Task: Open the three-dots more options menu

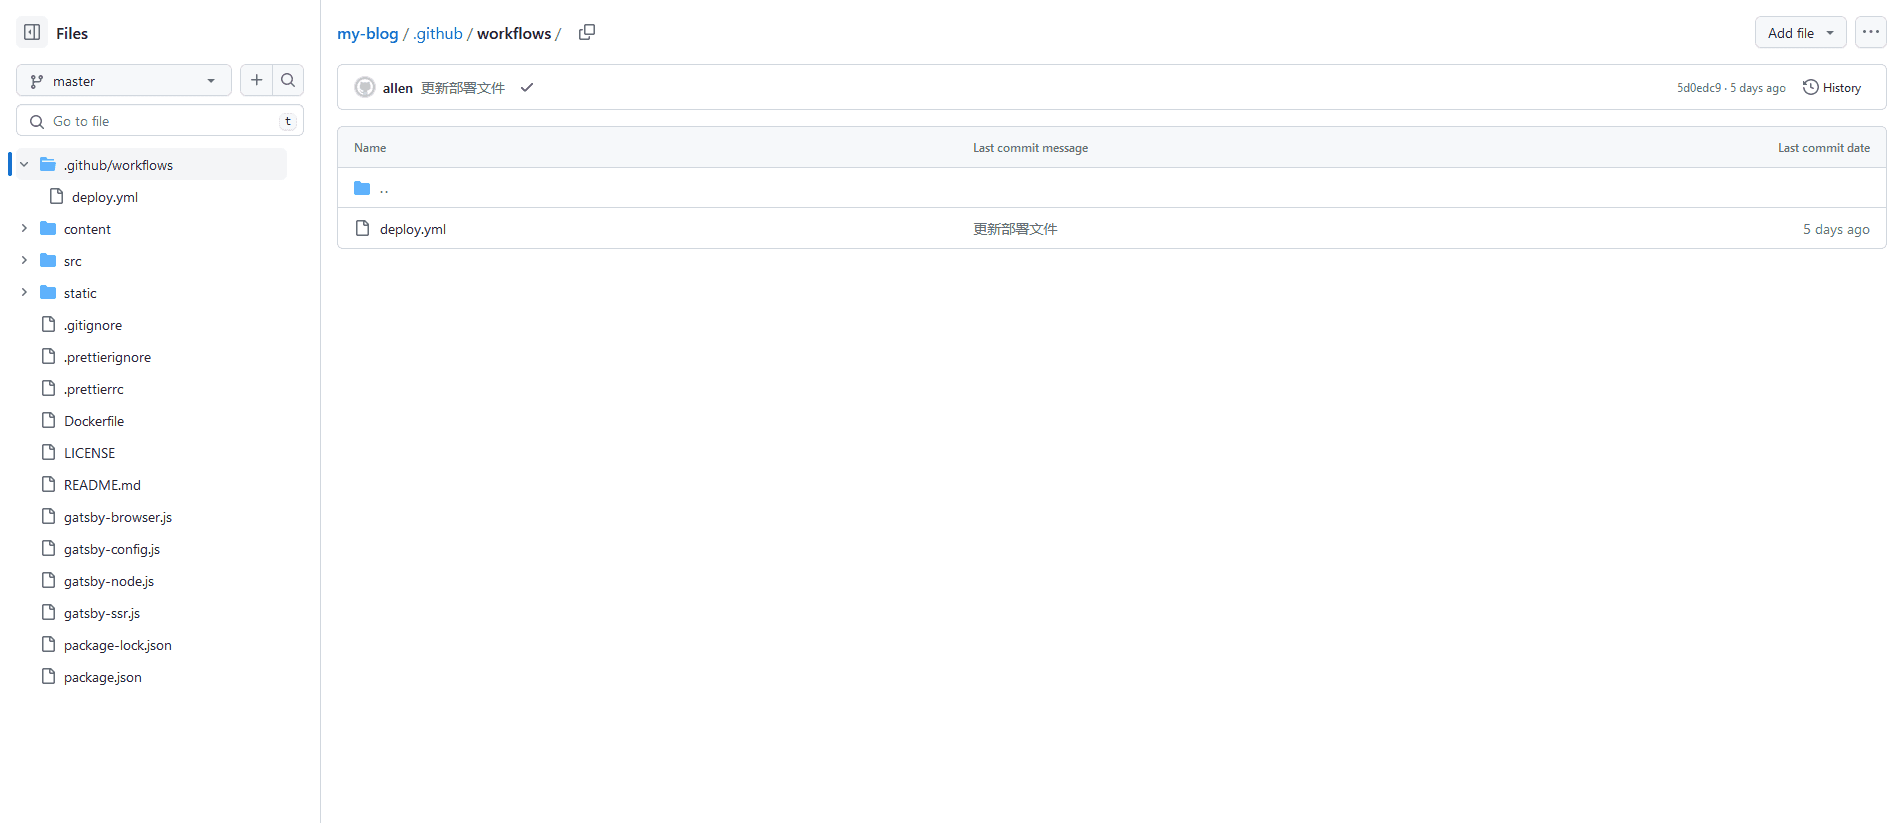Action: click(x=1870, y=32)
